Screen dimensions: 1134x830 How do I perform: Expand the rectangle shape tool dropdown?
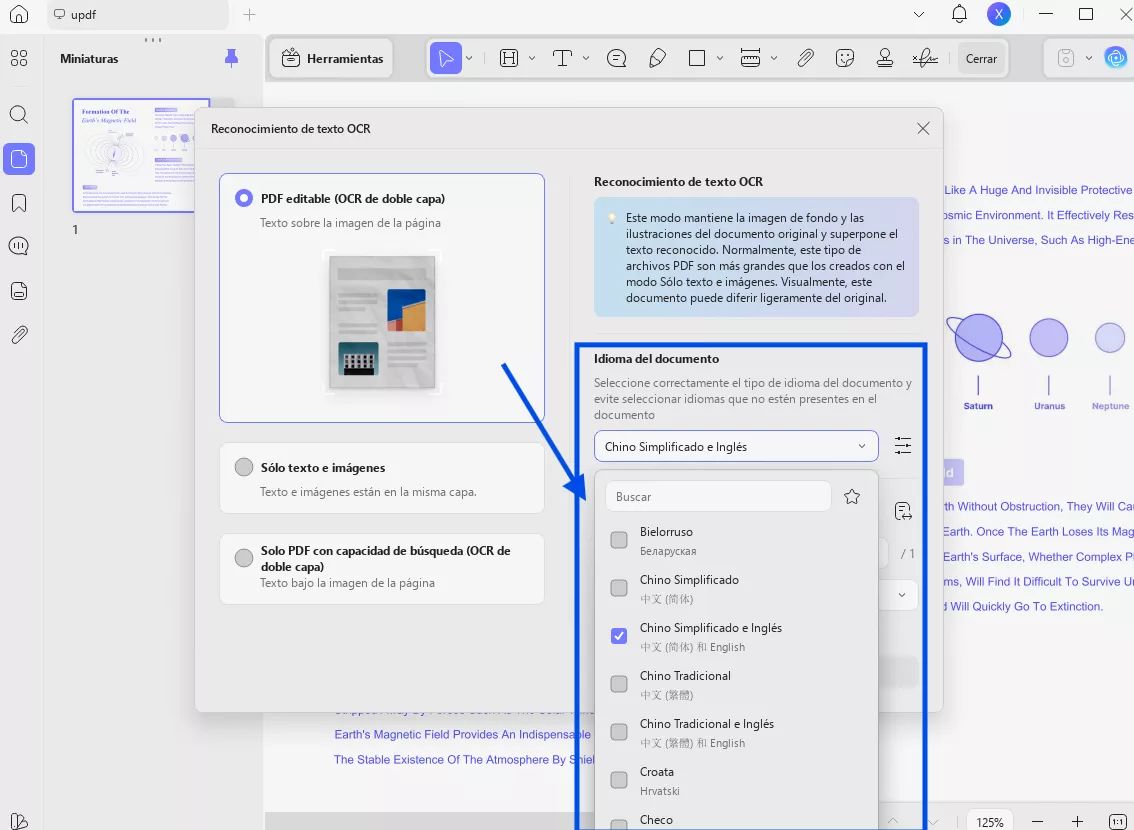pyautogui.click(x=720, y=59)
